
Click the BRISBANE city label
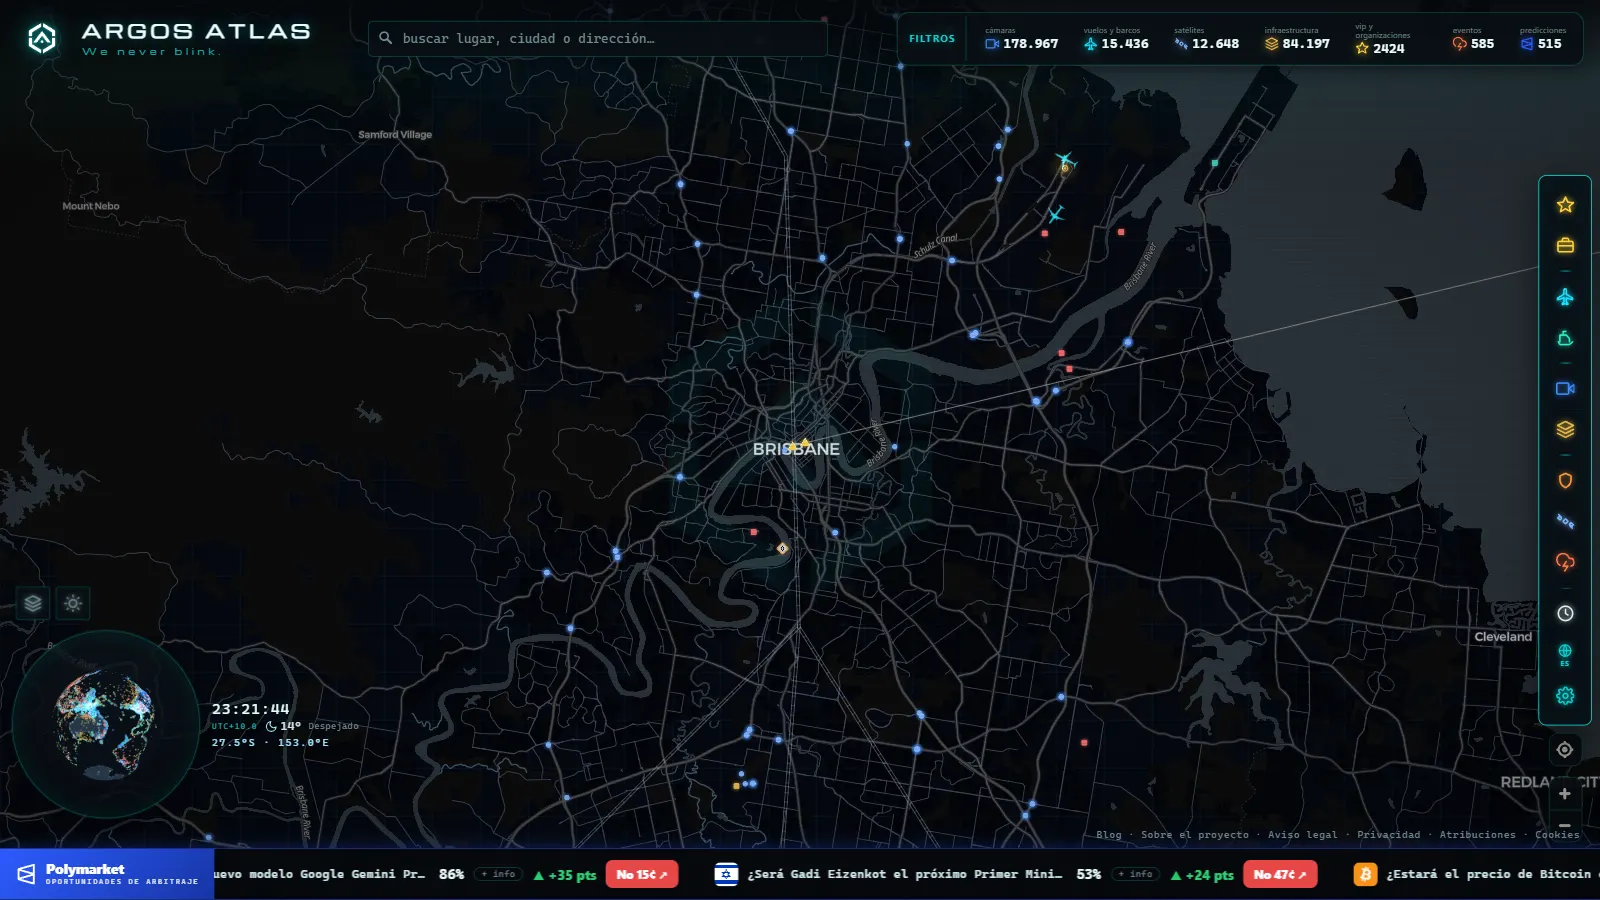click(x=796, y=449)
